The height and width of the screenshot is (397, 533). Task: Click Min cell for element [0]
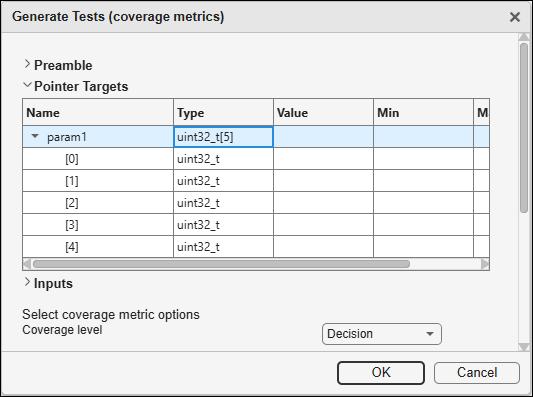(x=423, y=159)
